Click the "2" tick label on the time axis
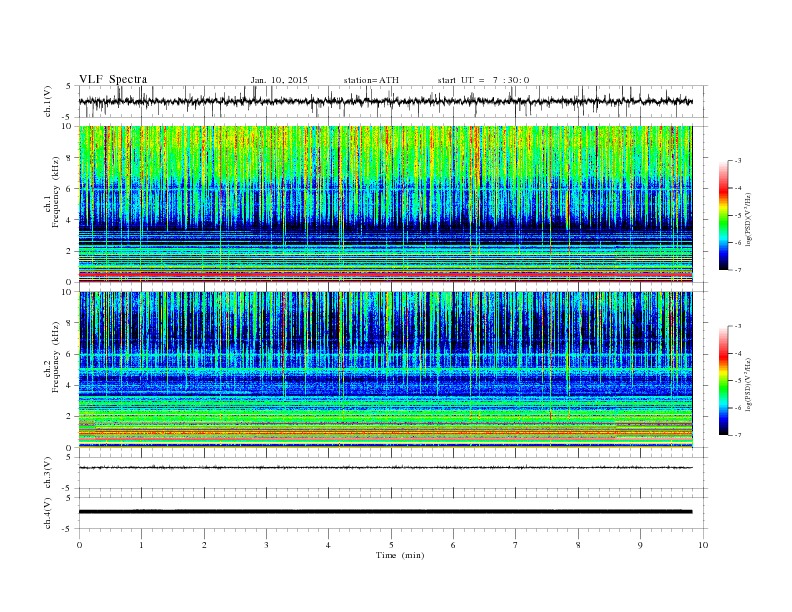Image resolution: width=792 pixels, height=612 pixels. [204, 545]
